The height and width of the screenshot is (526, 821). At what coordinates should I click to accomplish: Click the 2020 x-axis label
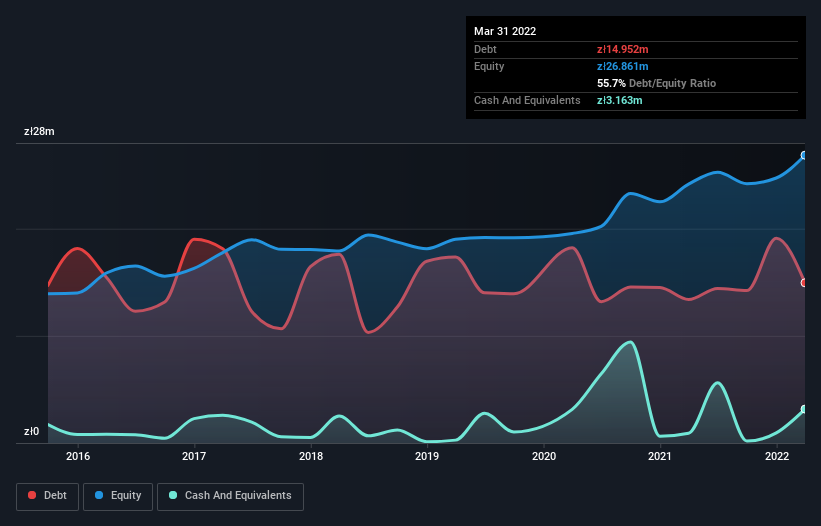(x=544, y=456)
